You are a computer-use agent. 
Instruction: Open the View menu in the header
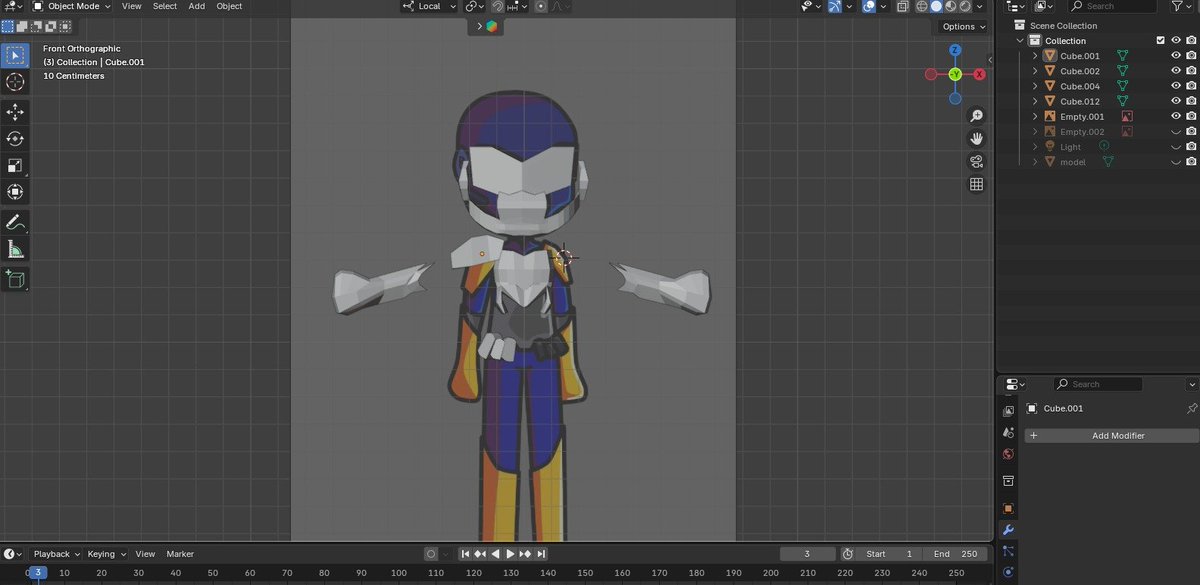[131, 6]
